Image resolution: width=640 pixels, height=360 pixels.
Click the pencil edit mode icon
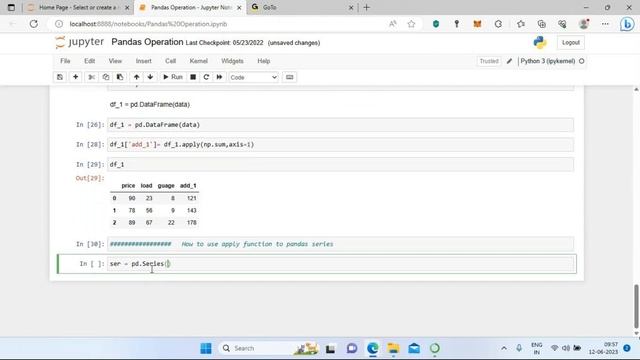[509, 61]
